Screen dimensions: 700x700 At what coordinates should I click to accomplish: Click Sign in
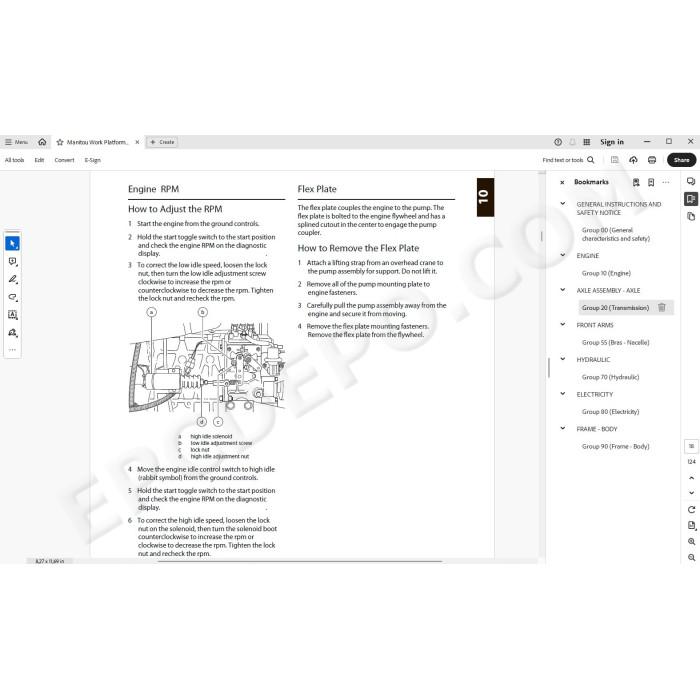[612, 142]
